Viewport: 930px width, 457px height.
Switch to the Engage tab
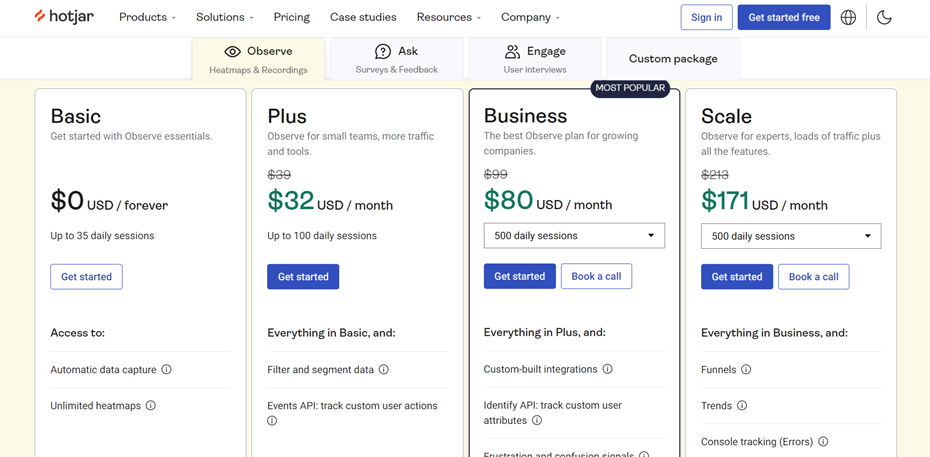click(x=535, y=59)
